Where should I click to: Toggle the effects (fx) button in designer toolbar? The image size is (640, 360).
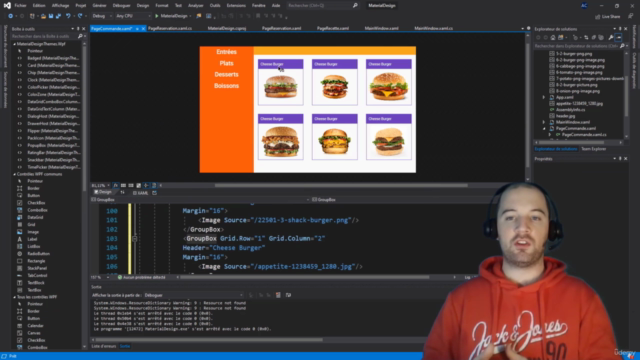click(x=115, y=185)
